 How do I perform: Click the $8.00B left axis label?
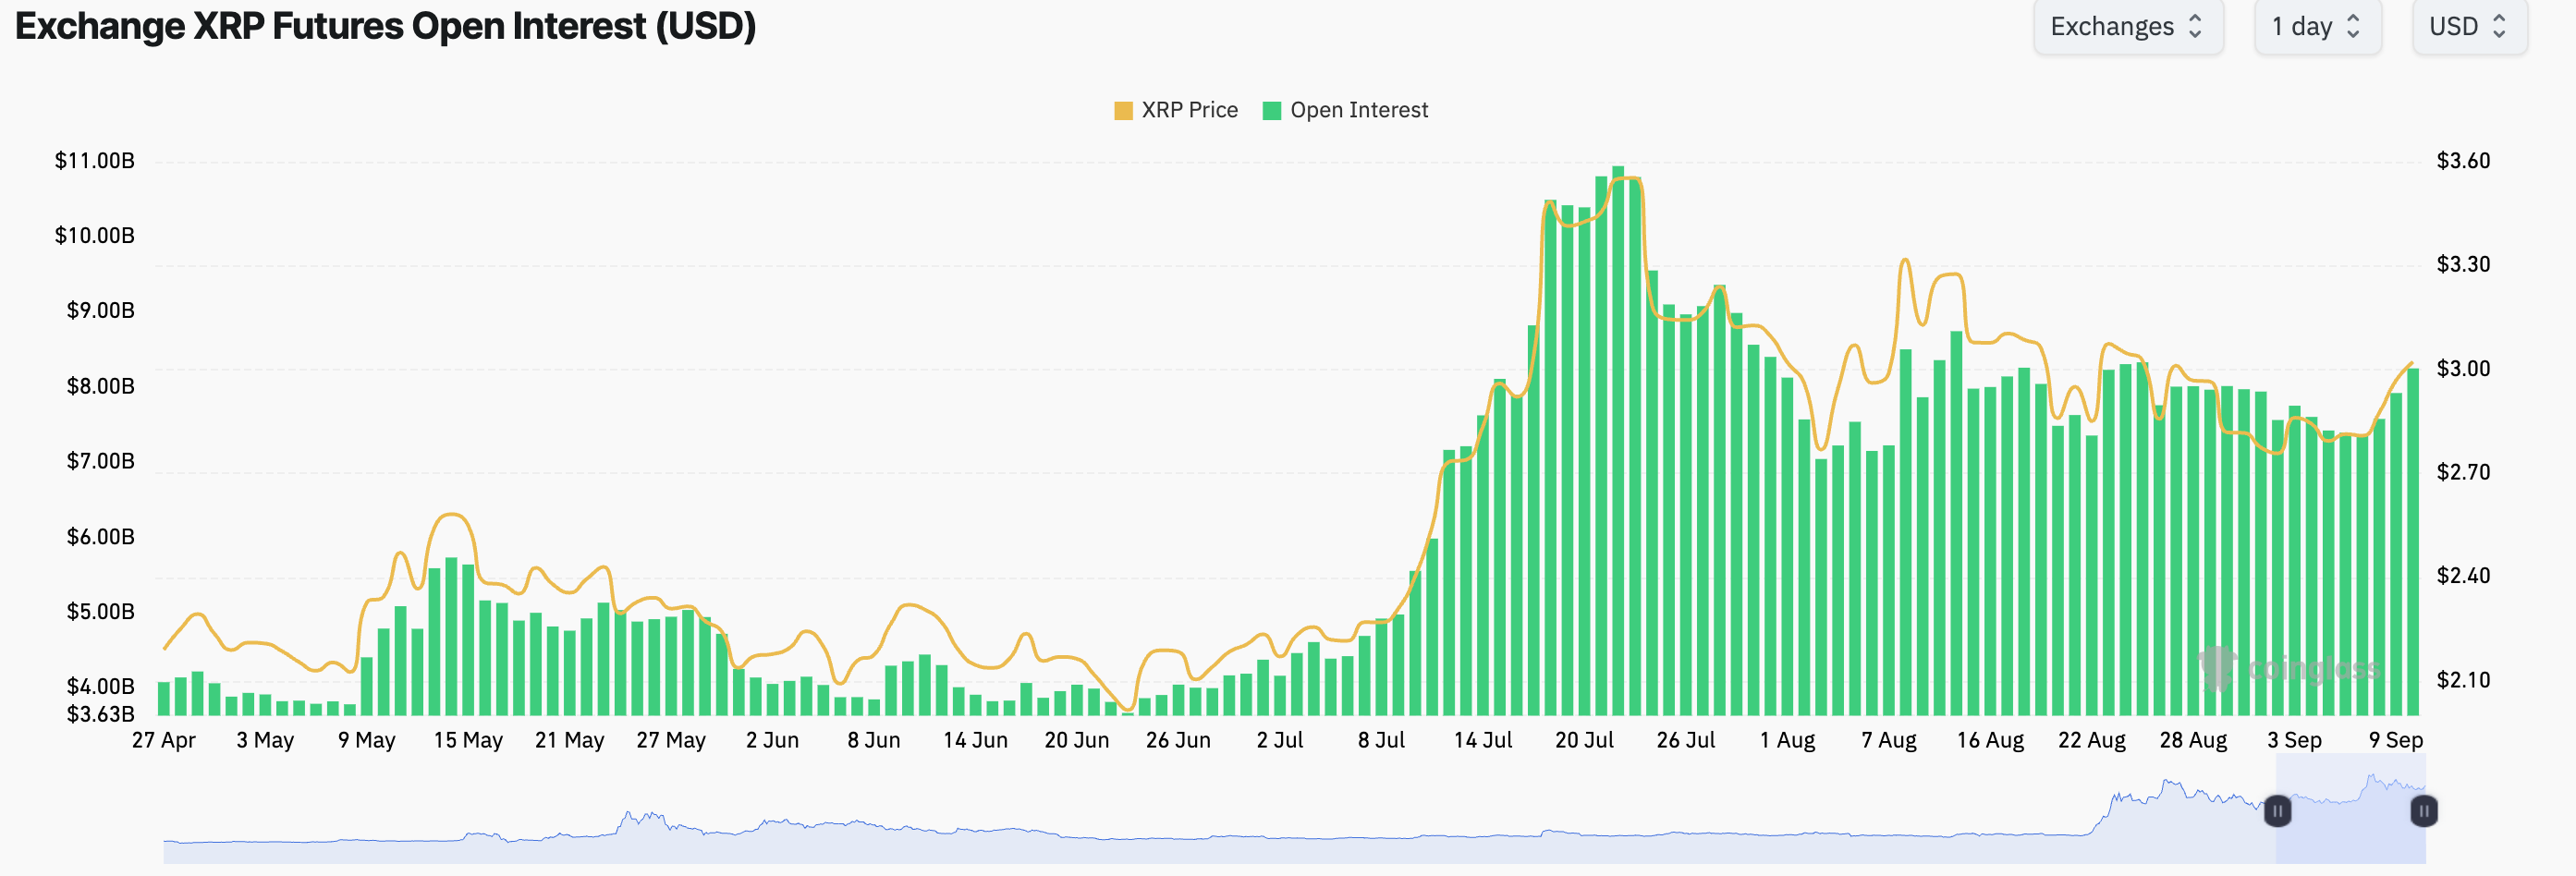(100, 386)
